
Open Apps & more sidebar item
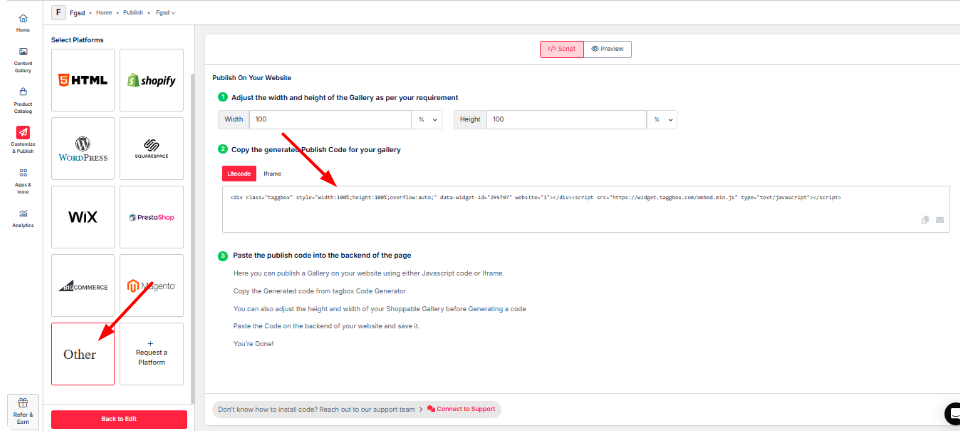click(23, 181)
